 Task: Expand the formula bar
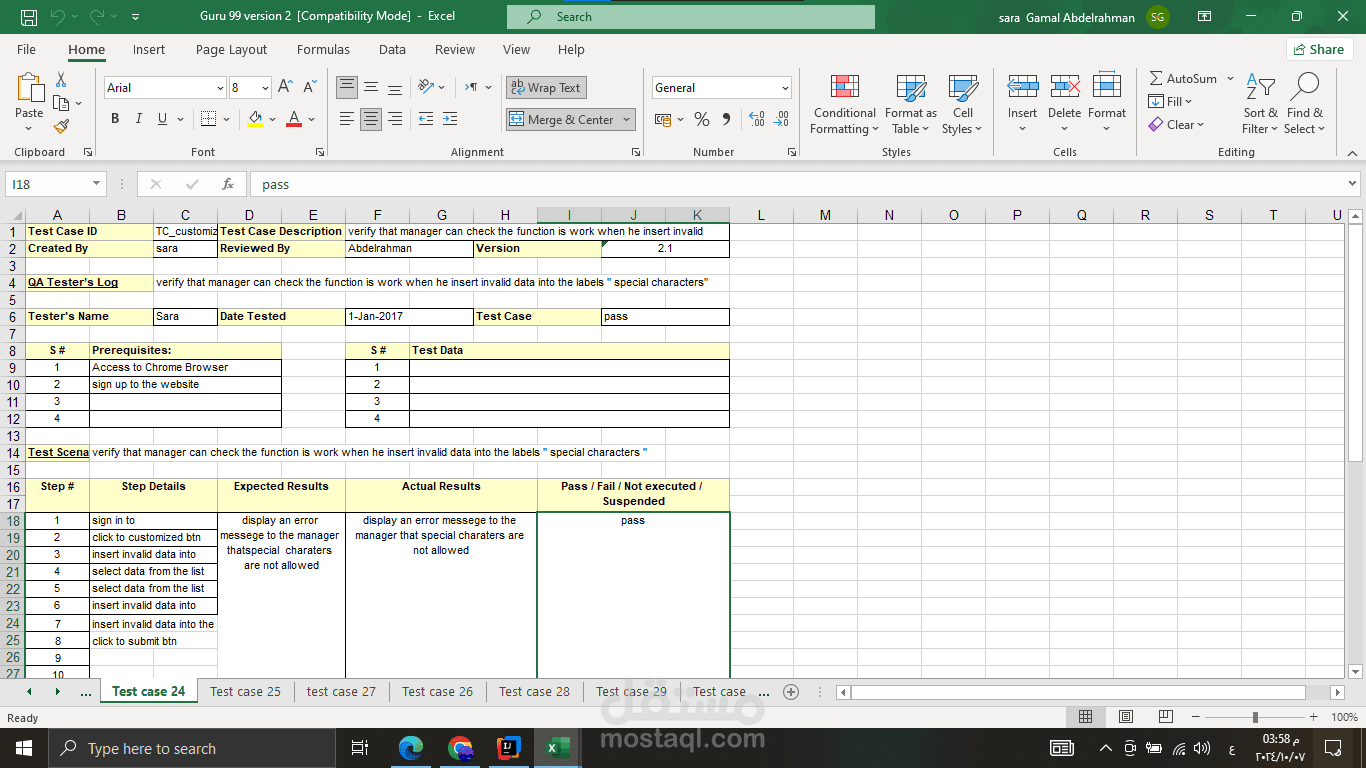click(x=1353, y=184)
